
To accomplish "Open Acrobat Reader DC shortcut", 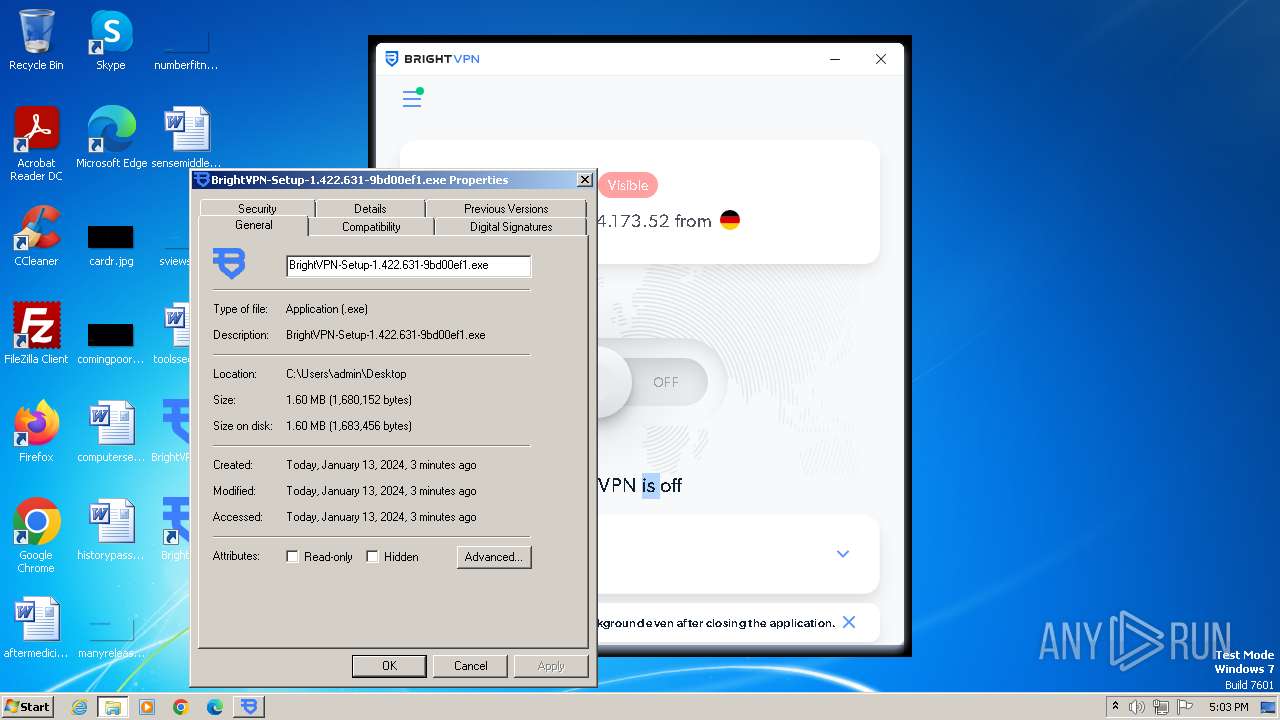I will [x=36, y=144].
